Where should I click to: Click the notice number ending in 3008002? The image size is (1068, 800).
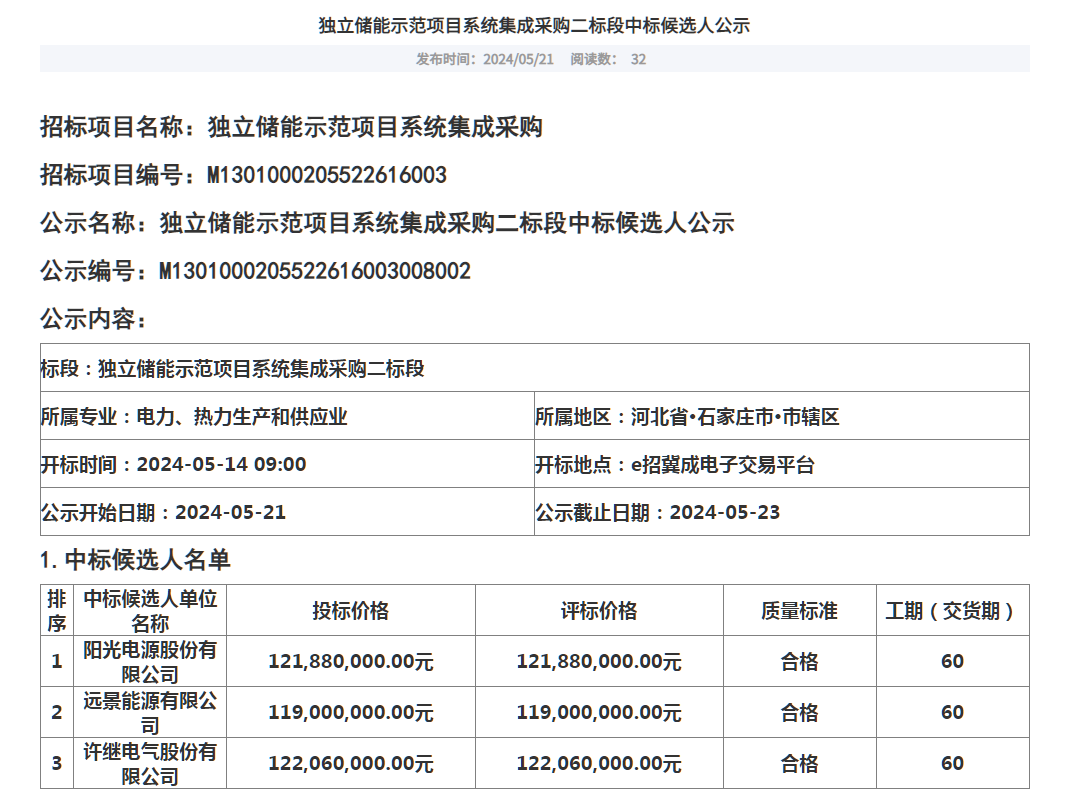(x=315, y=271)
